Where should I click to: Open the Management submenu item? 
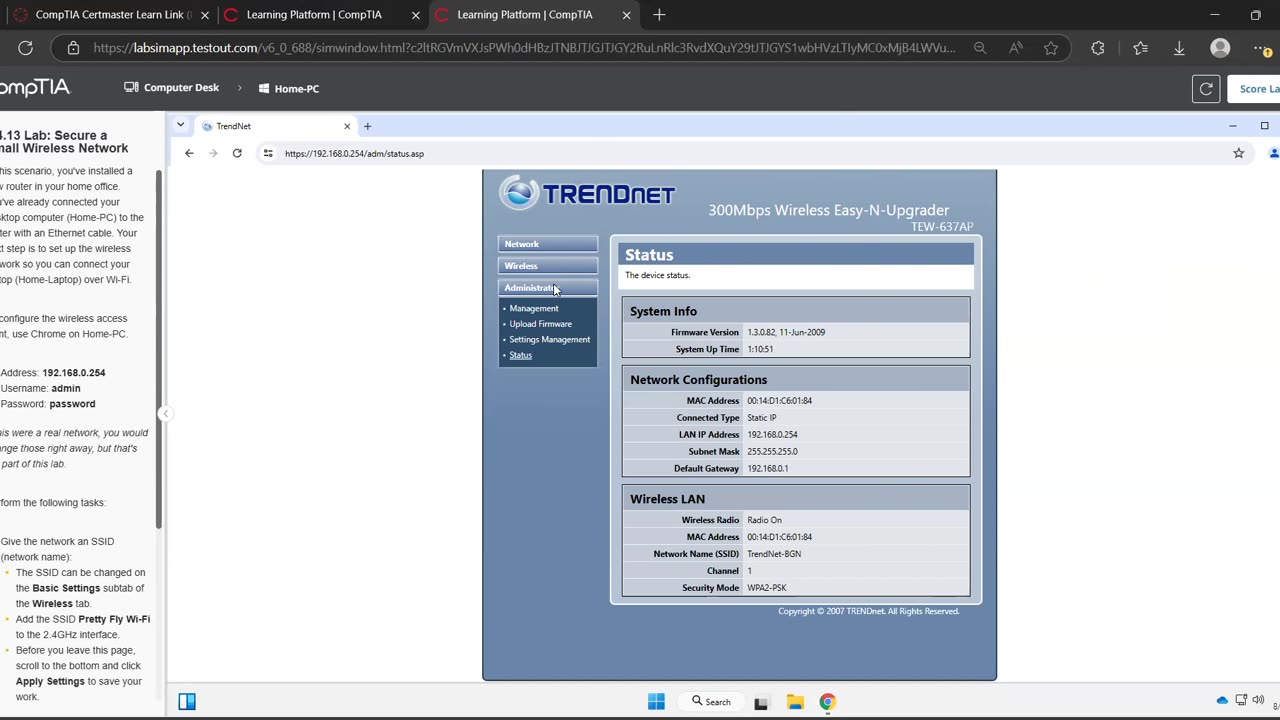(534, 308)
